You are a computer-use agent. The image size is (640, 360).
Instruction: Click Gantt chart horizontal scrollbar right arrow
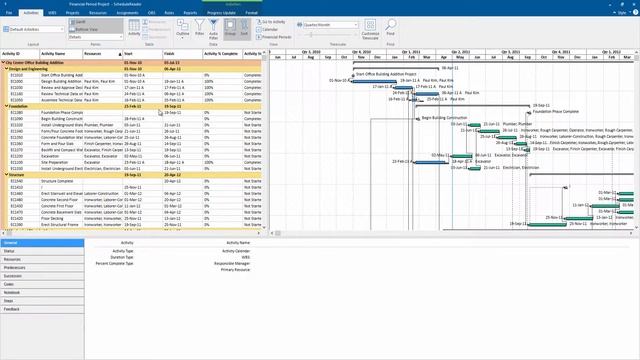pos(631,233)
